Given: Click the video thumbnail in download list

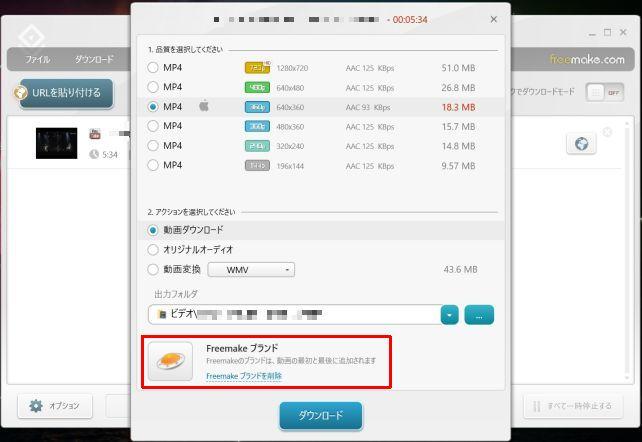Looking at the screenshot, I should click(x=57, y=143).
